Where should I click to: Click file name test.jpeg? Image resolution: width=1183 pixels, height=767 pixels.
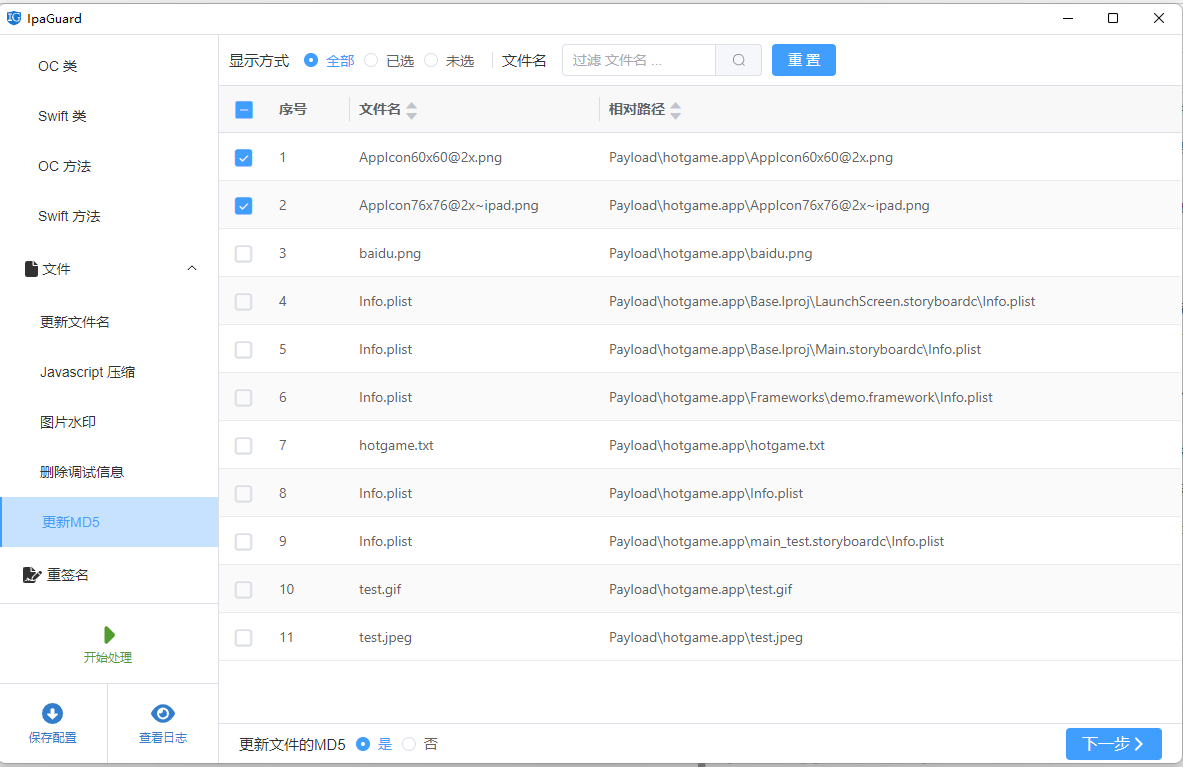click(x=386, y=637)
